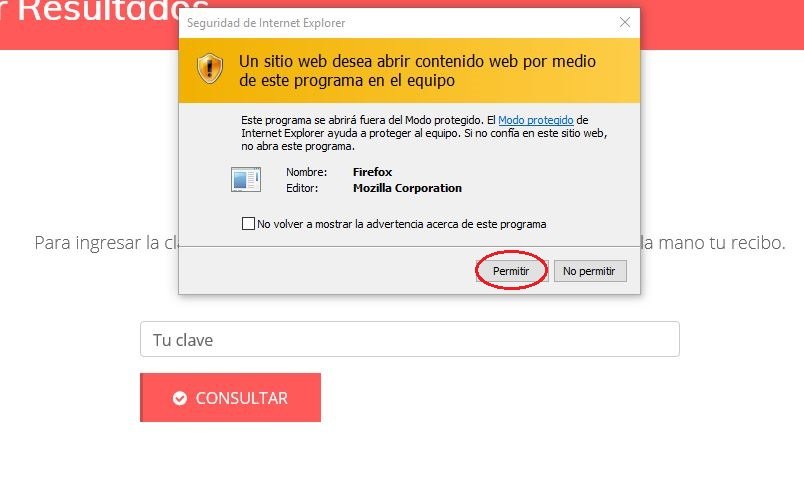Click the 'Este programa se abrirá' description paragraph
804x478 pixels.
(x=424, y=133)
